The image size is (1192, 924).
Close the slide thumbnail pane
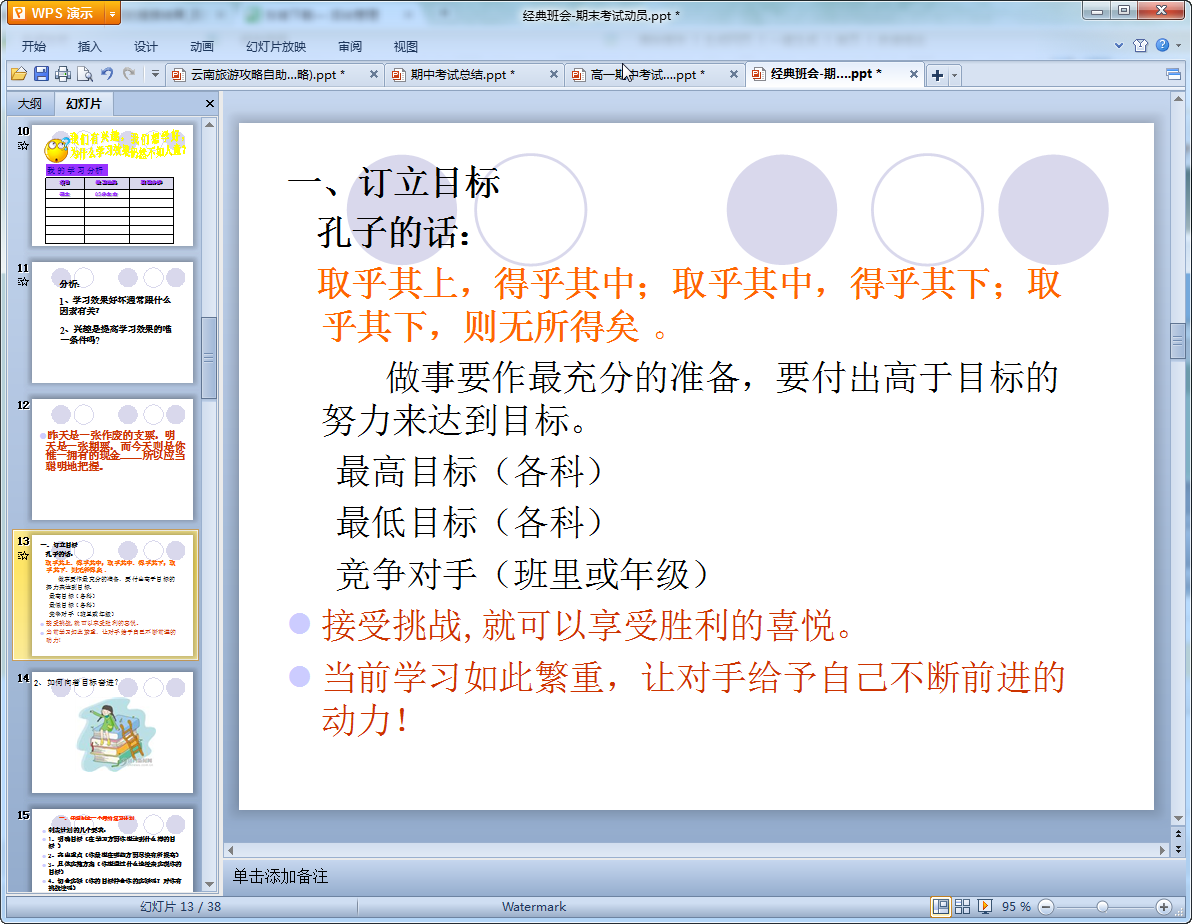210,103
